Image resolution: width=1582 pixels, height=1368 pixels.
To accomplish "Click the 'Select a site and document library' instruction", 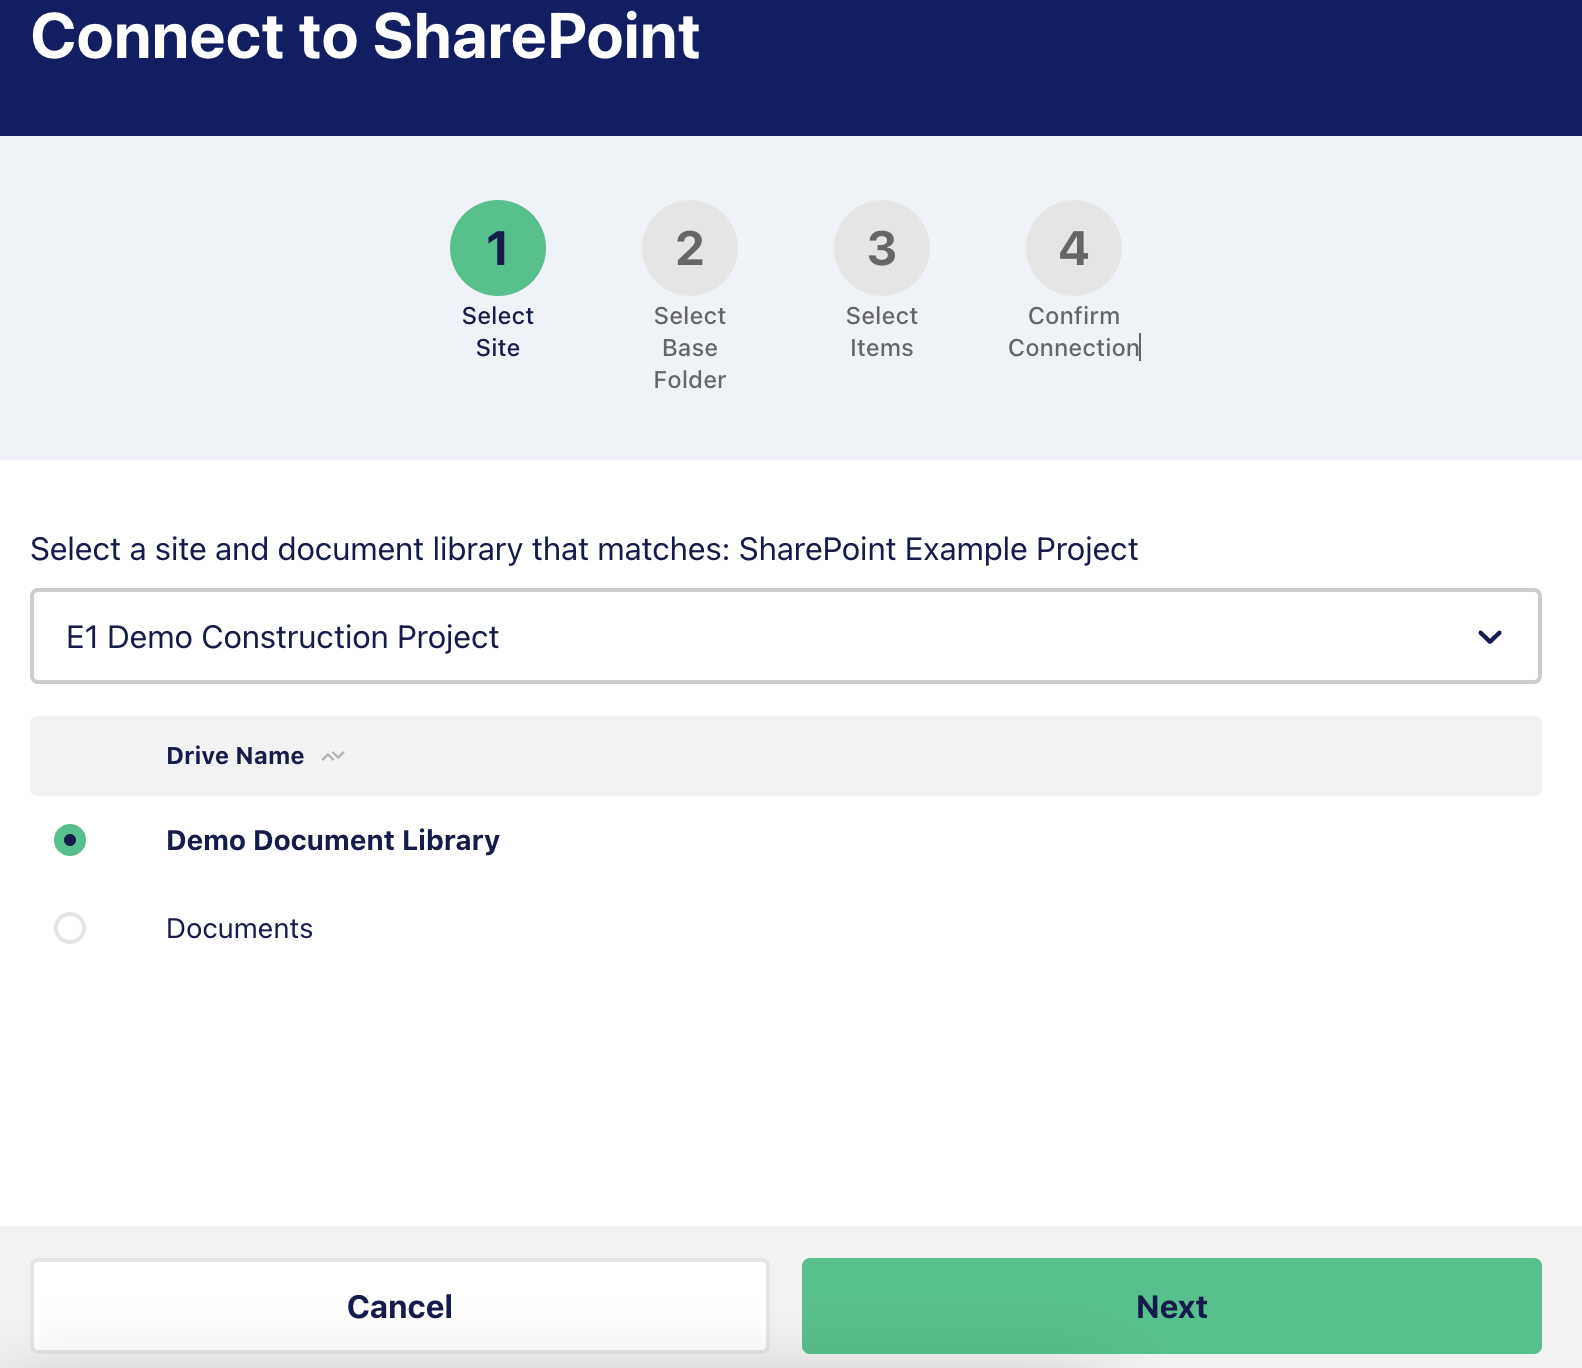I will click(x=584, y=549).
